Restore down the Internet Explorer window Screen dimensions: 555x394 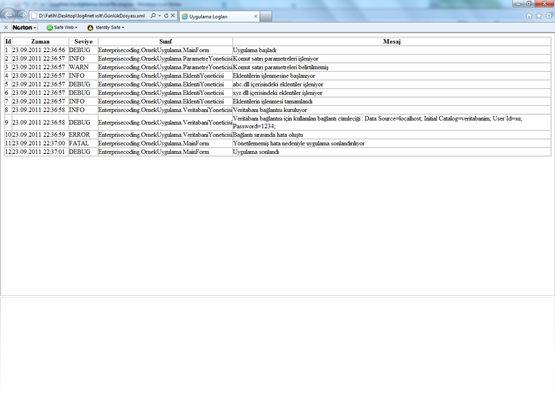point(529,4)
